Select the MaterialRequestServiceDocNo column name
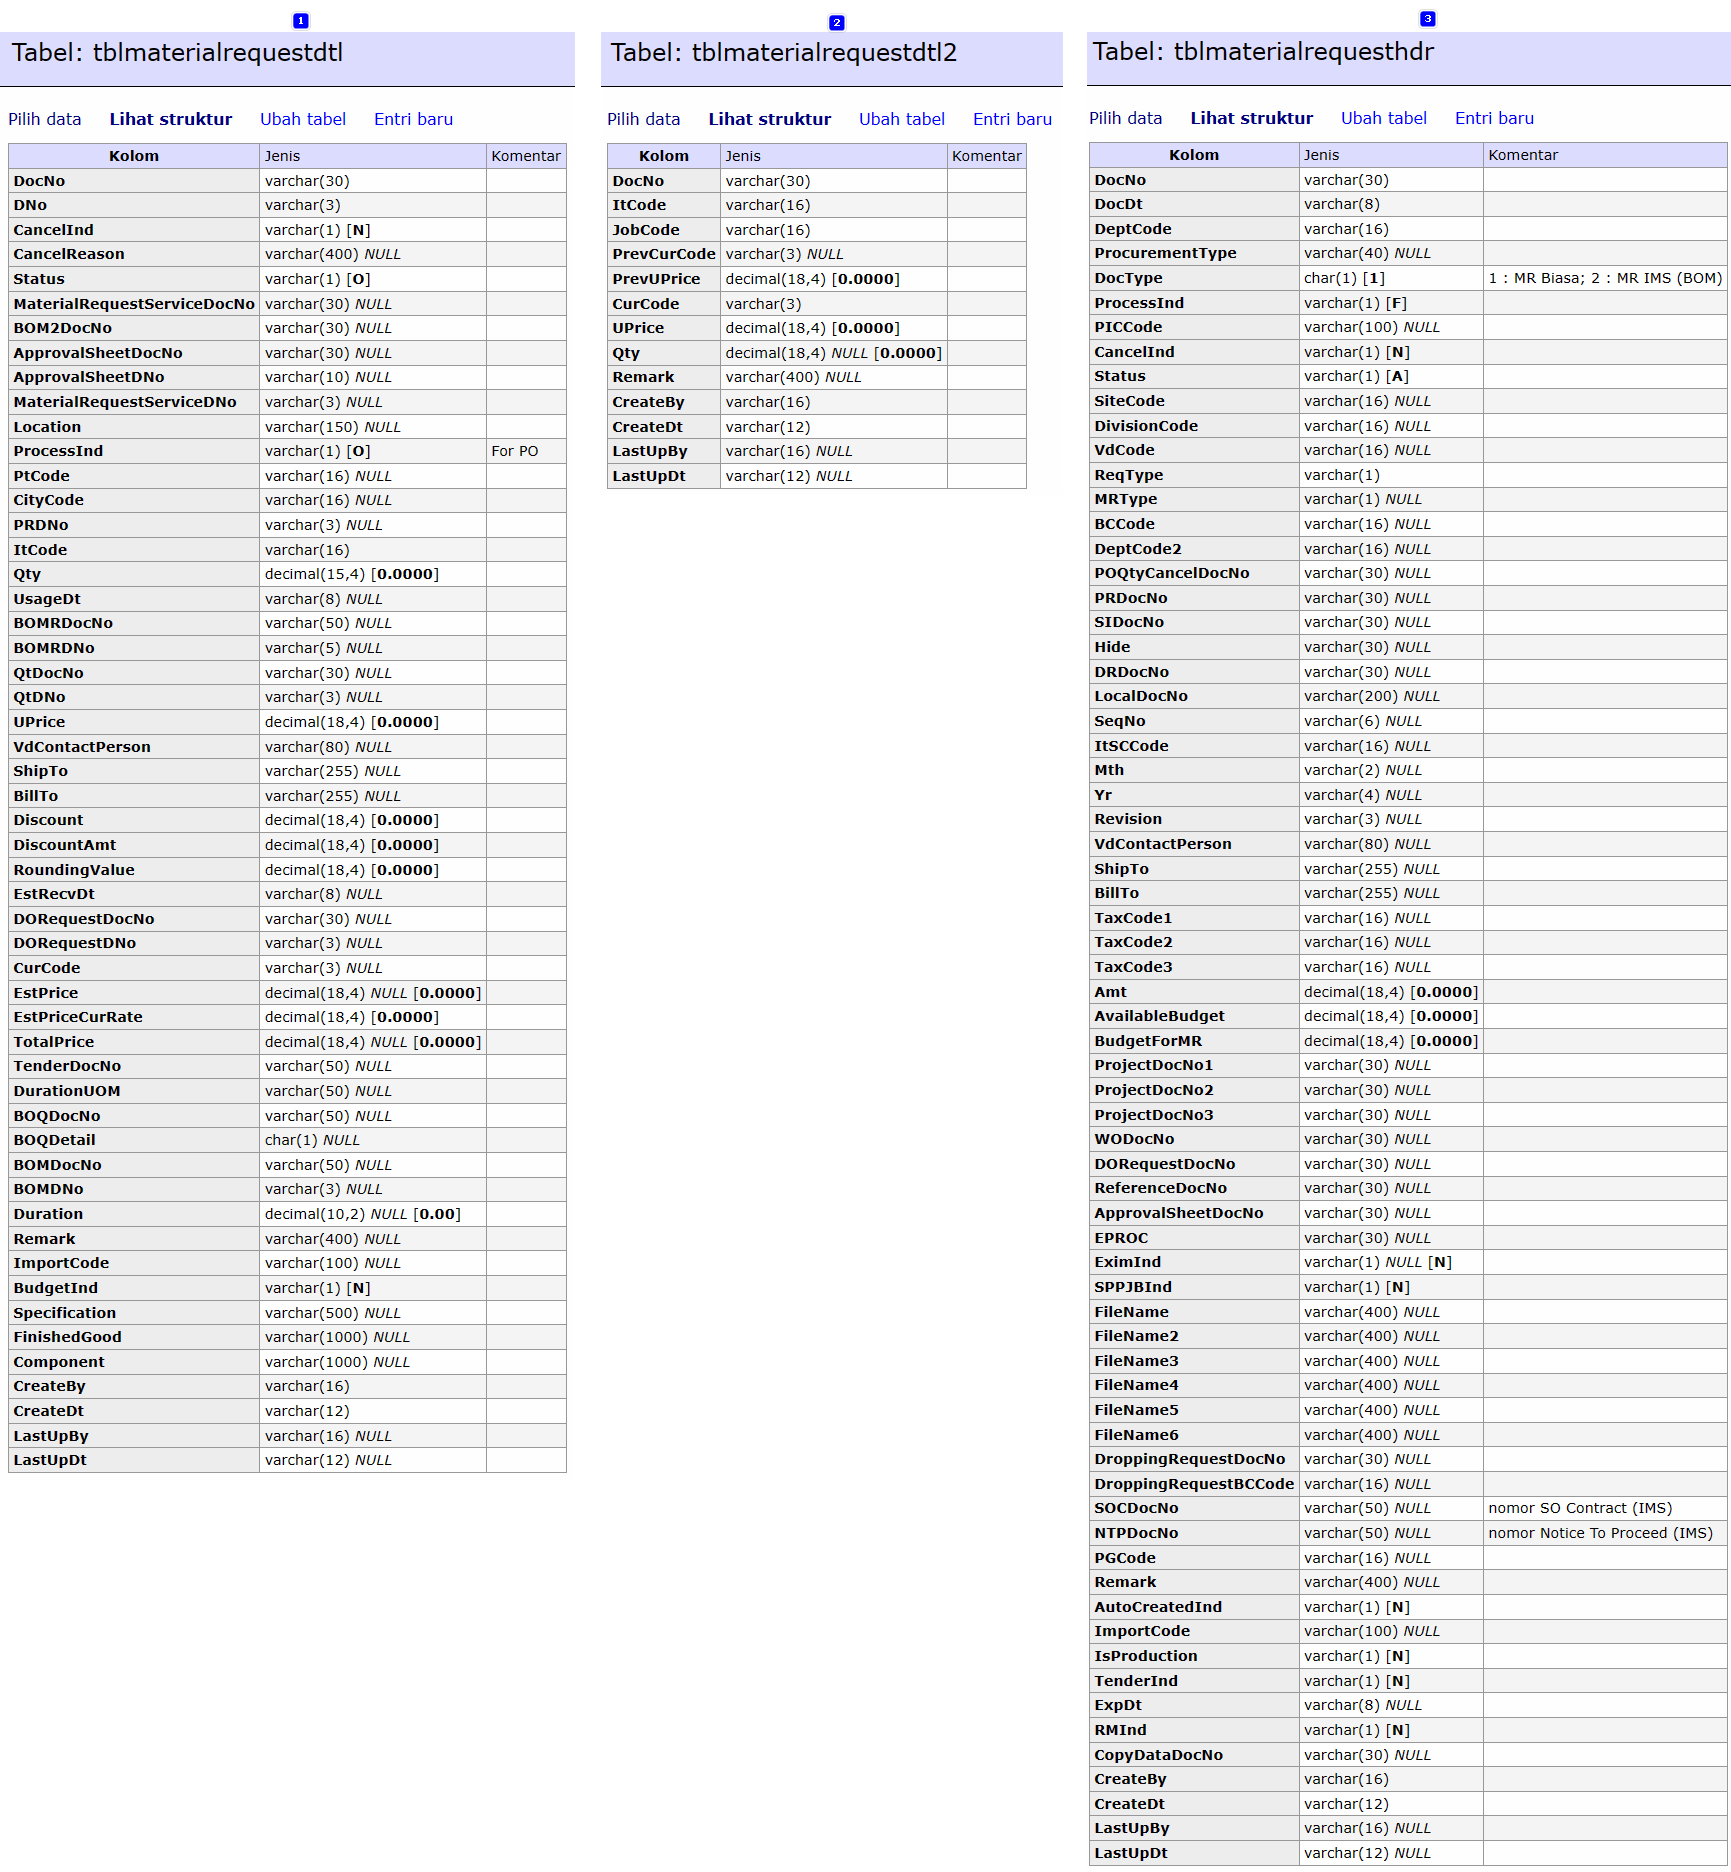The height and width of the screenshot is (1872, 1731). 134,304
